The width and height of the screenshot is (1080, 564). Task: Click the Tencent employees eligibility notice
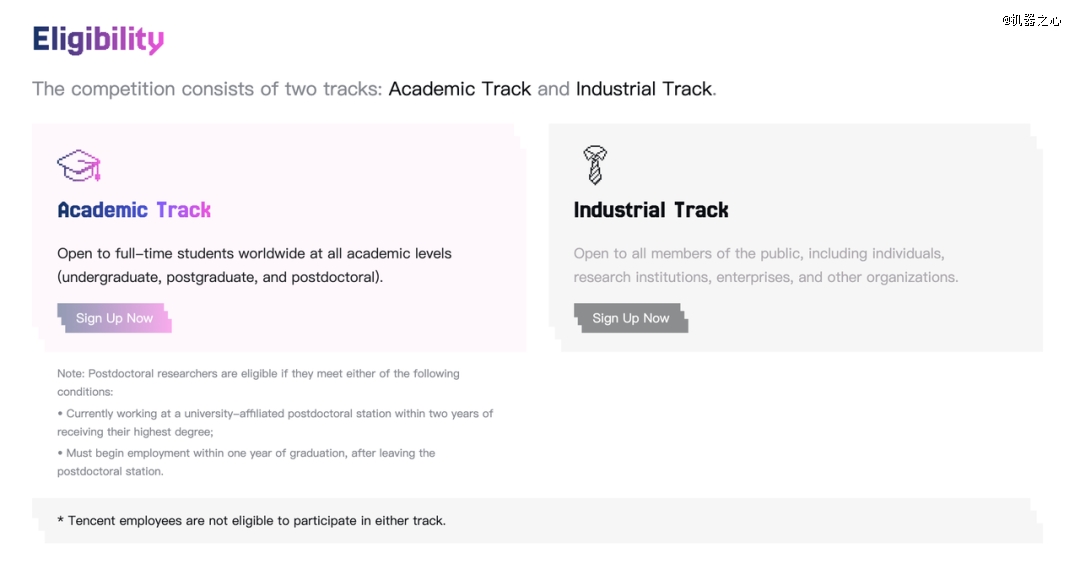click(x=252, y=521)
